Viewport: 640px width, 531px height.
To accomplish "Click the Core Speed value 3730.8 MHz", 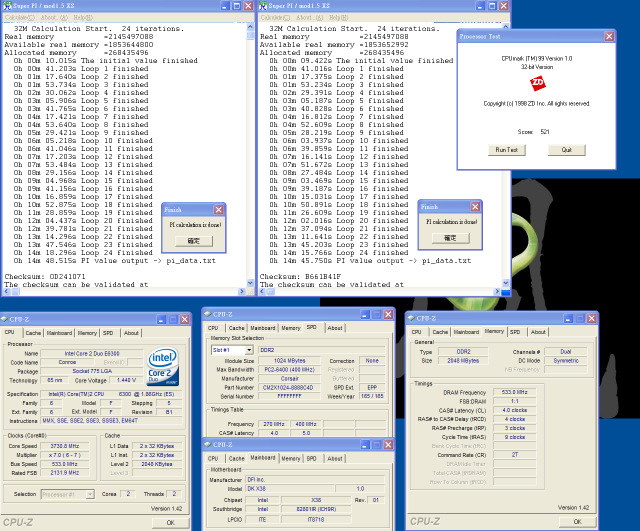I will click(x=65, y=446).
